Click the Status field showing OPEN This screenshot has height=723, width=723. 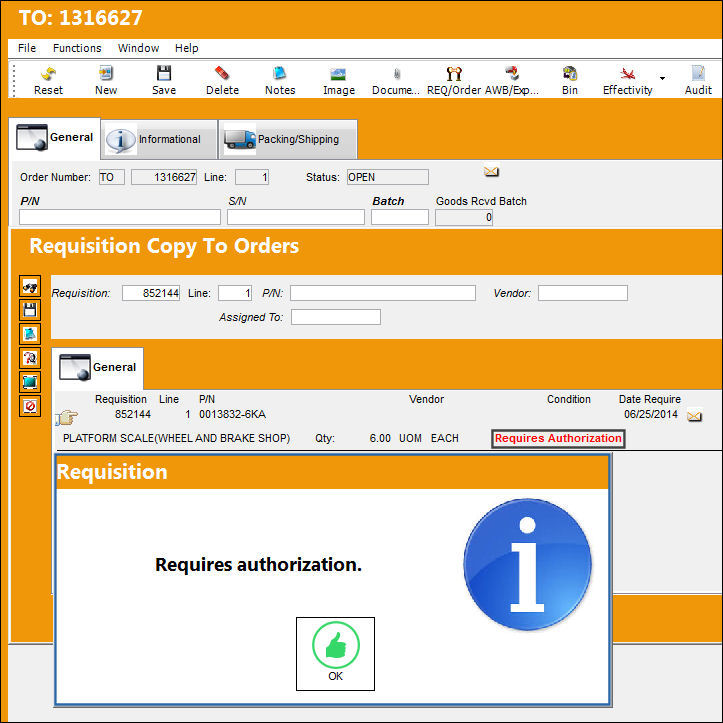click(x=388, y=177)
